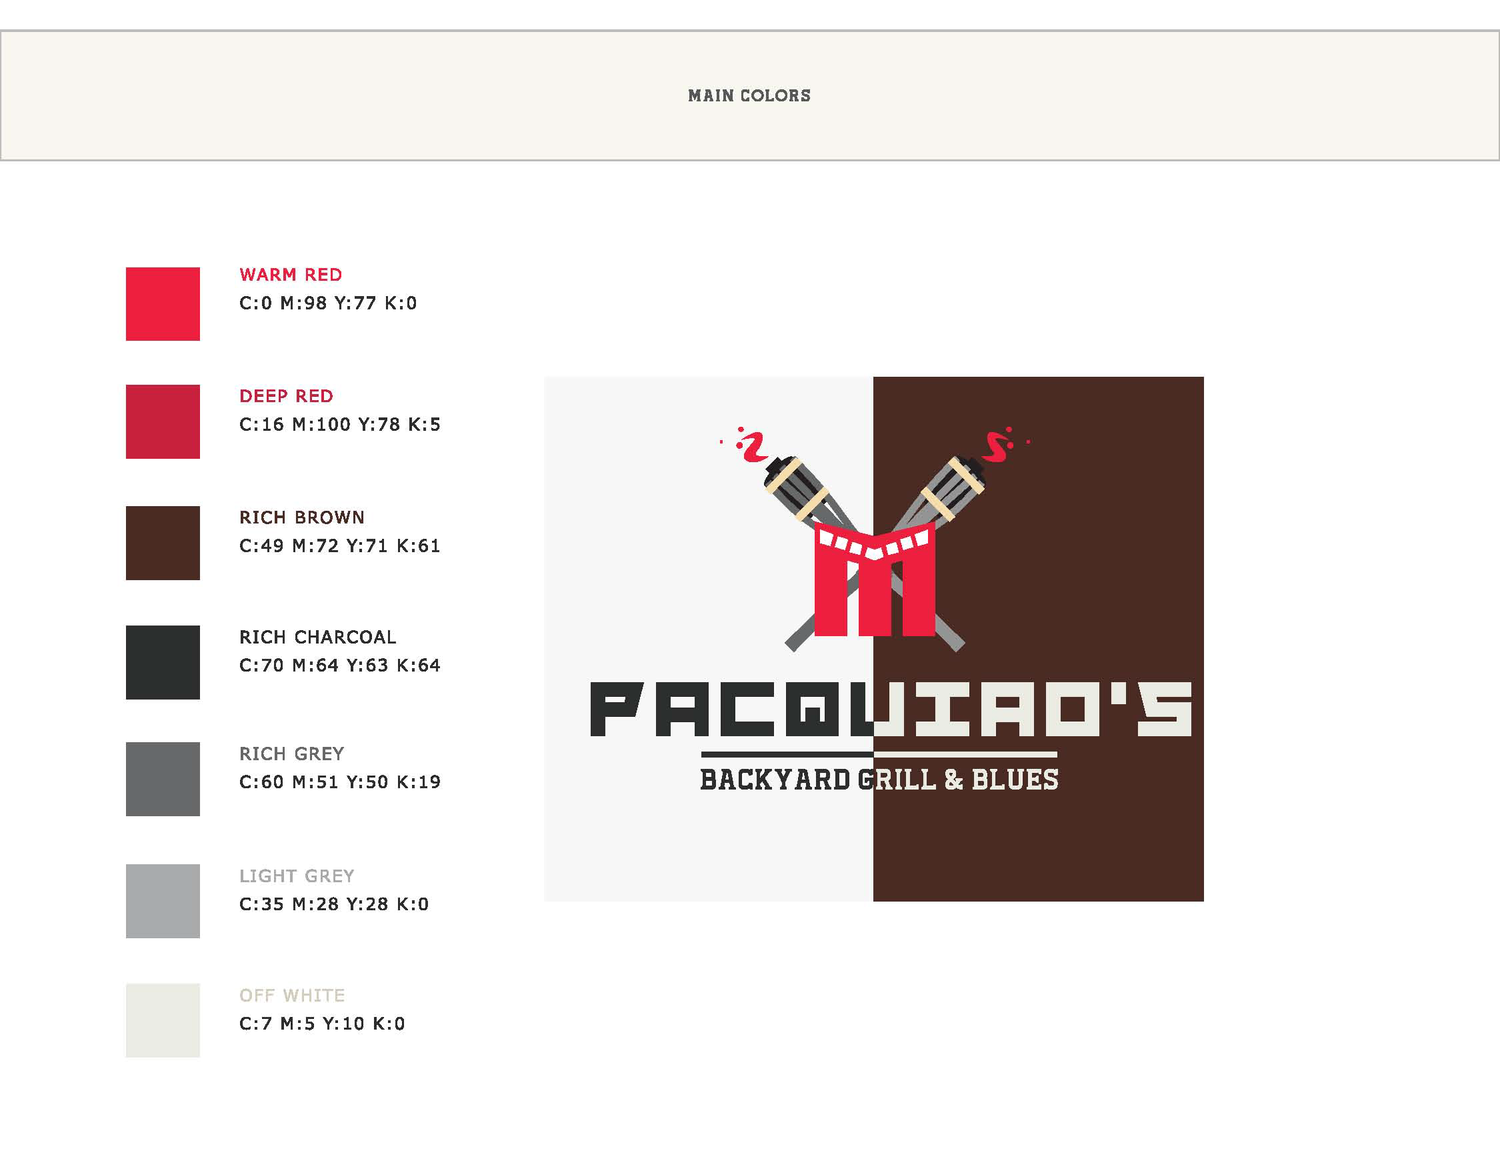The image size is (1500, 1167).
Task: Click the C:35 M:28 Y:28 K:0 value
Action: point(334,904)
